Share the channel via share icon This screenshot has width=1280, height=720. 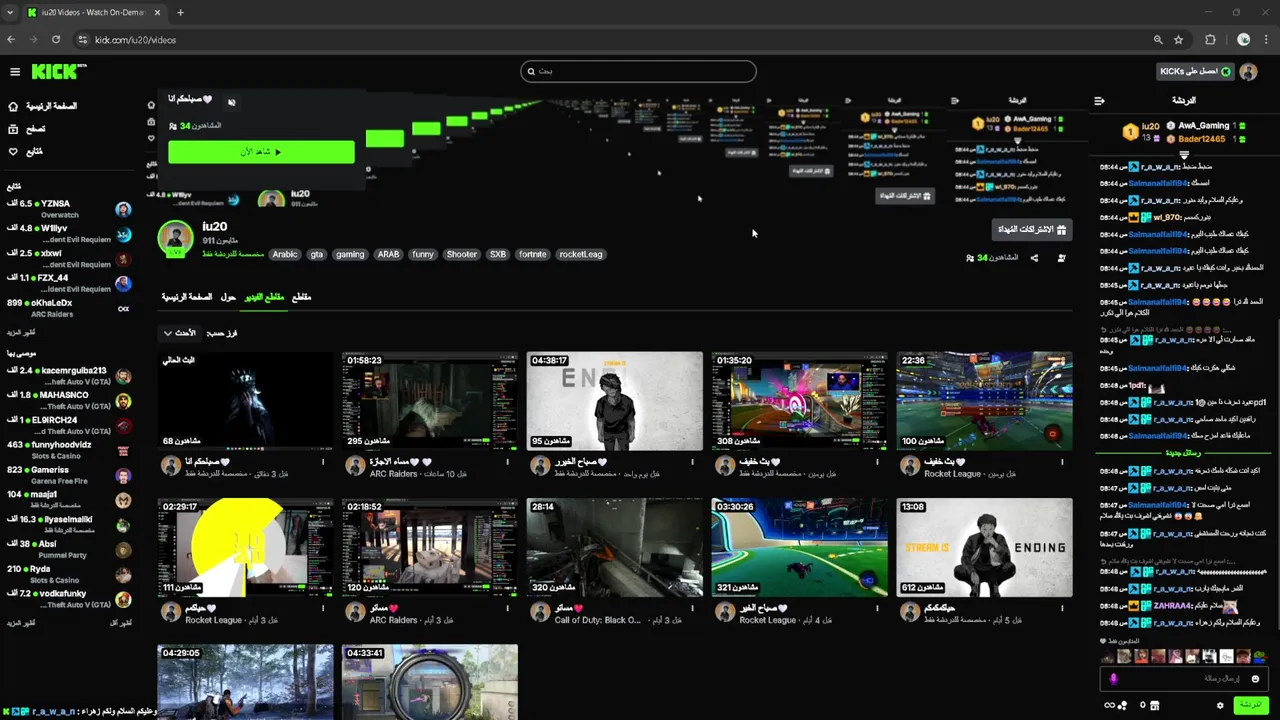pos(1034,258)
